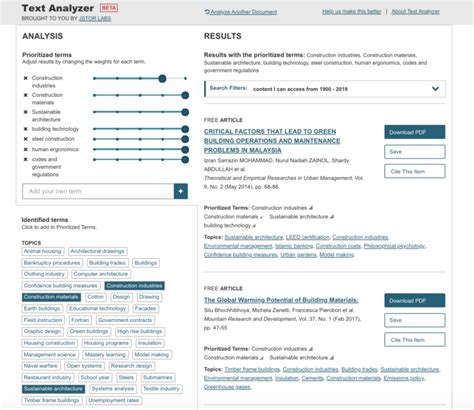
Task: Open Islamic banking topic link
Action: tap(294, 246)
